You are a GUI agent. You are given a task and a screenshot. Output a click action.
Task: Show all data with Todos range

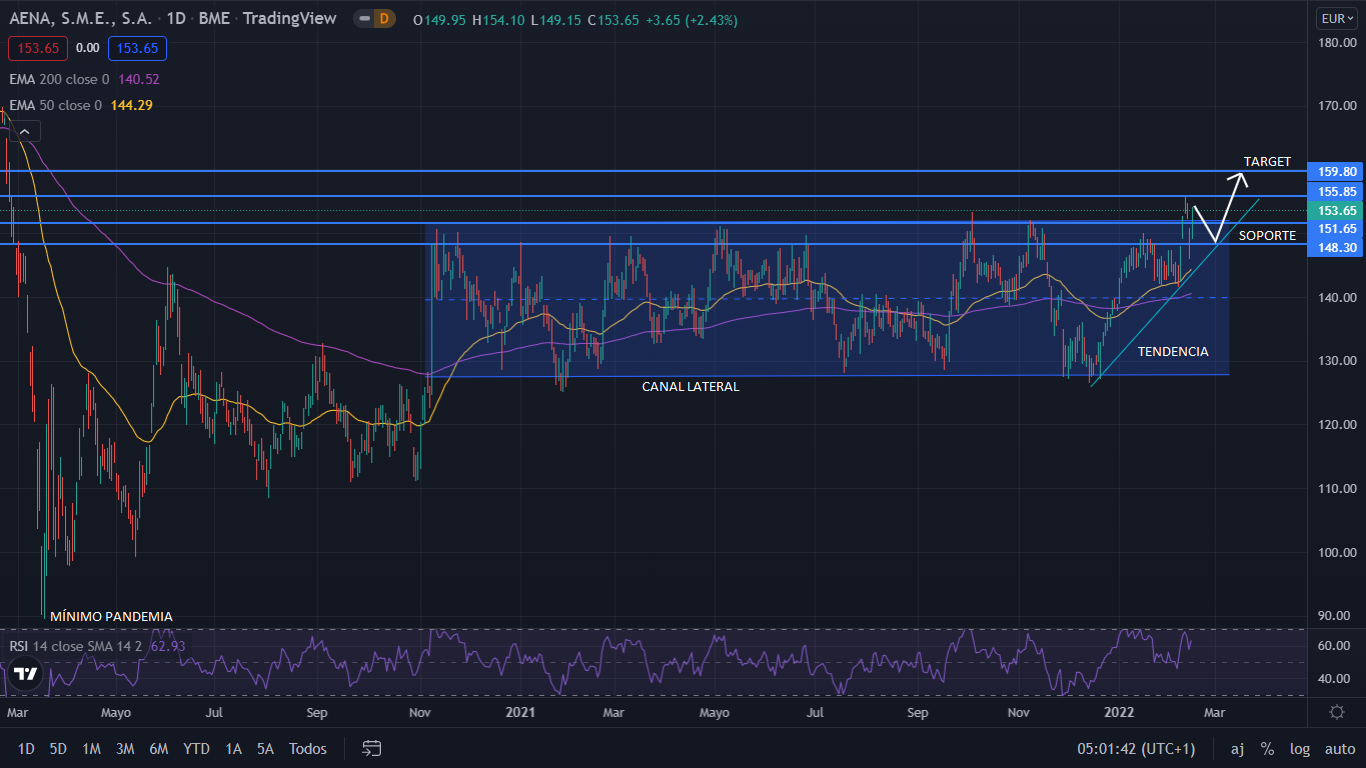tap(307, 748)
